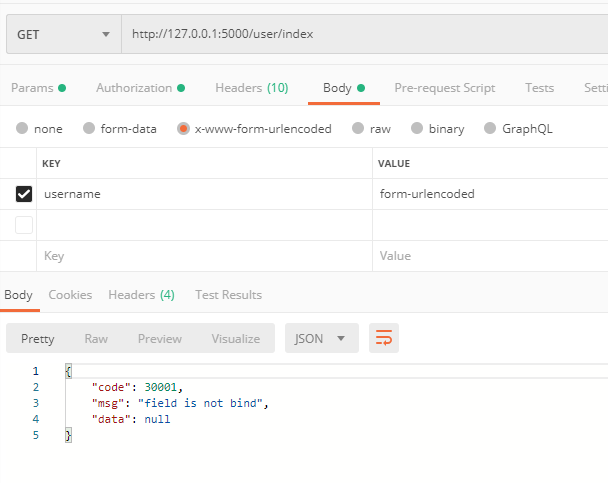Click the request URL field

pos(360,34)
